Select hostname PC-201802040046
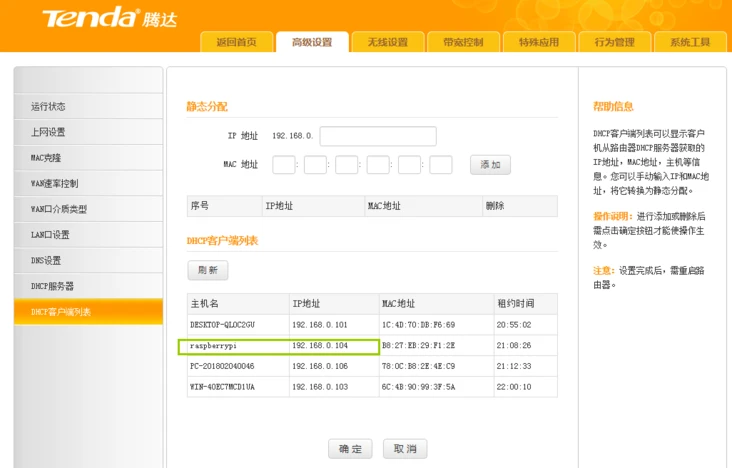 (222, 366)
